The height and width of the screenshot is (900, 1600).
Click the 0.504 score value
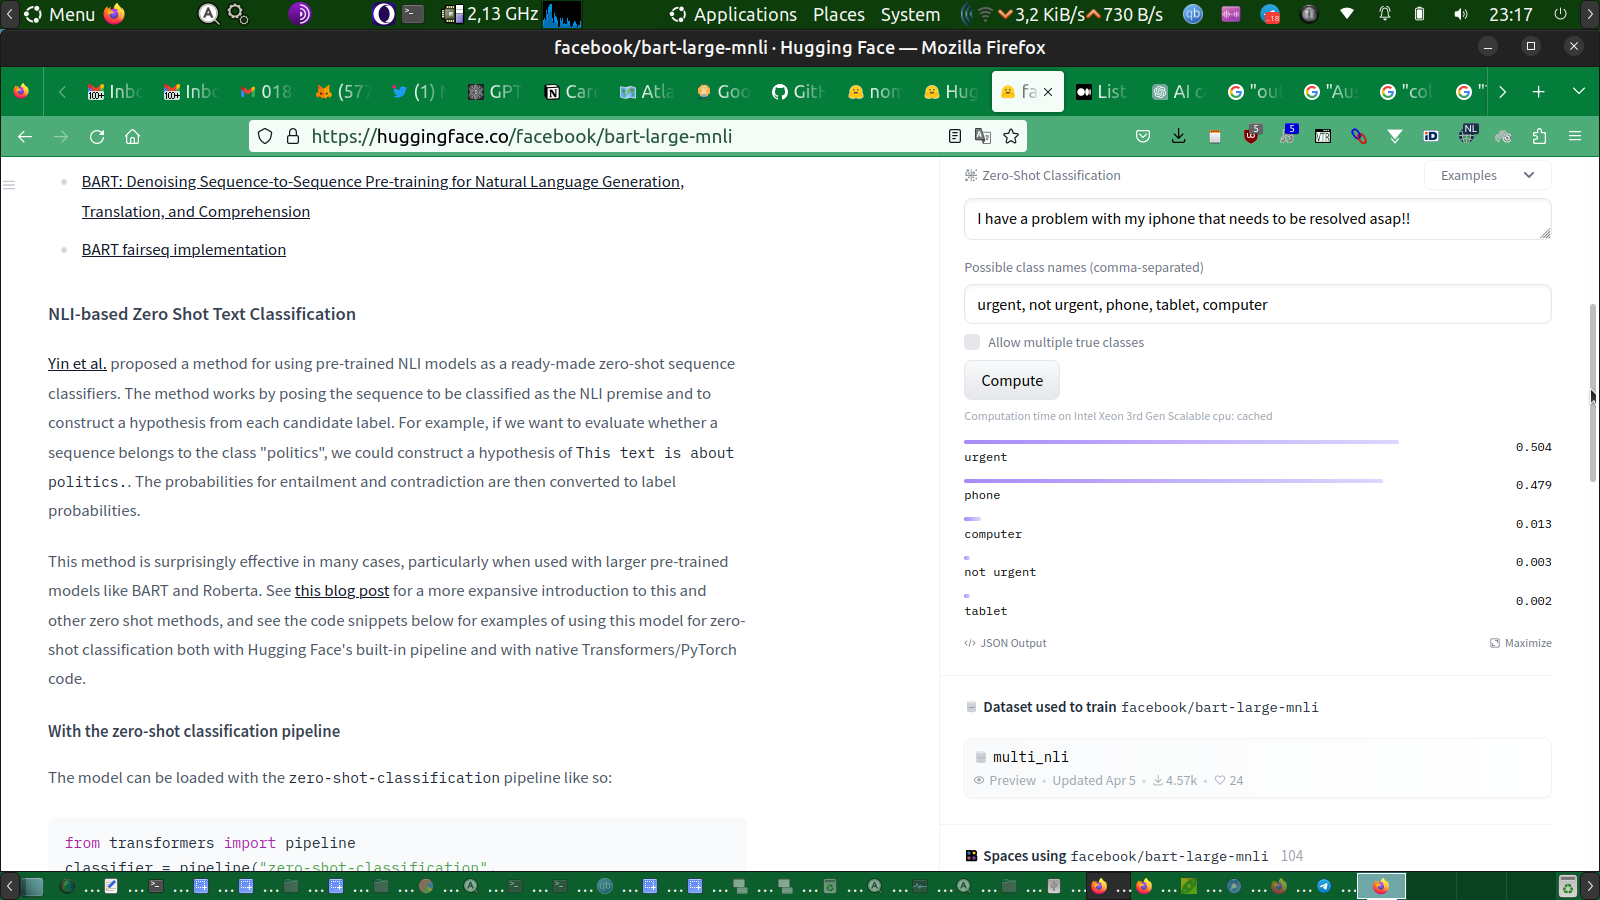click(x=1534, y=447)
